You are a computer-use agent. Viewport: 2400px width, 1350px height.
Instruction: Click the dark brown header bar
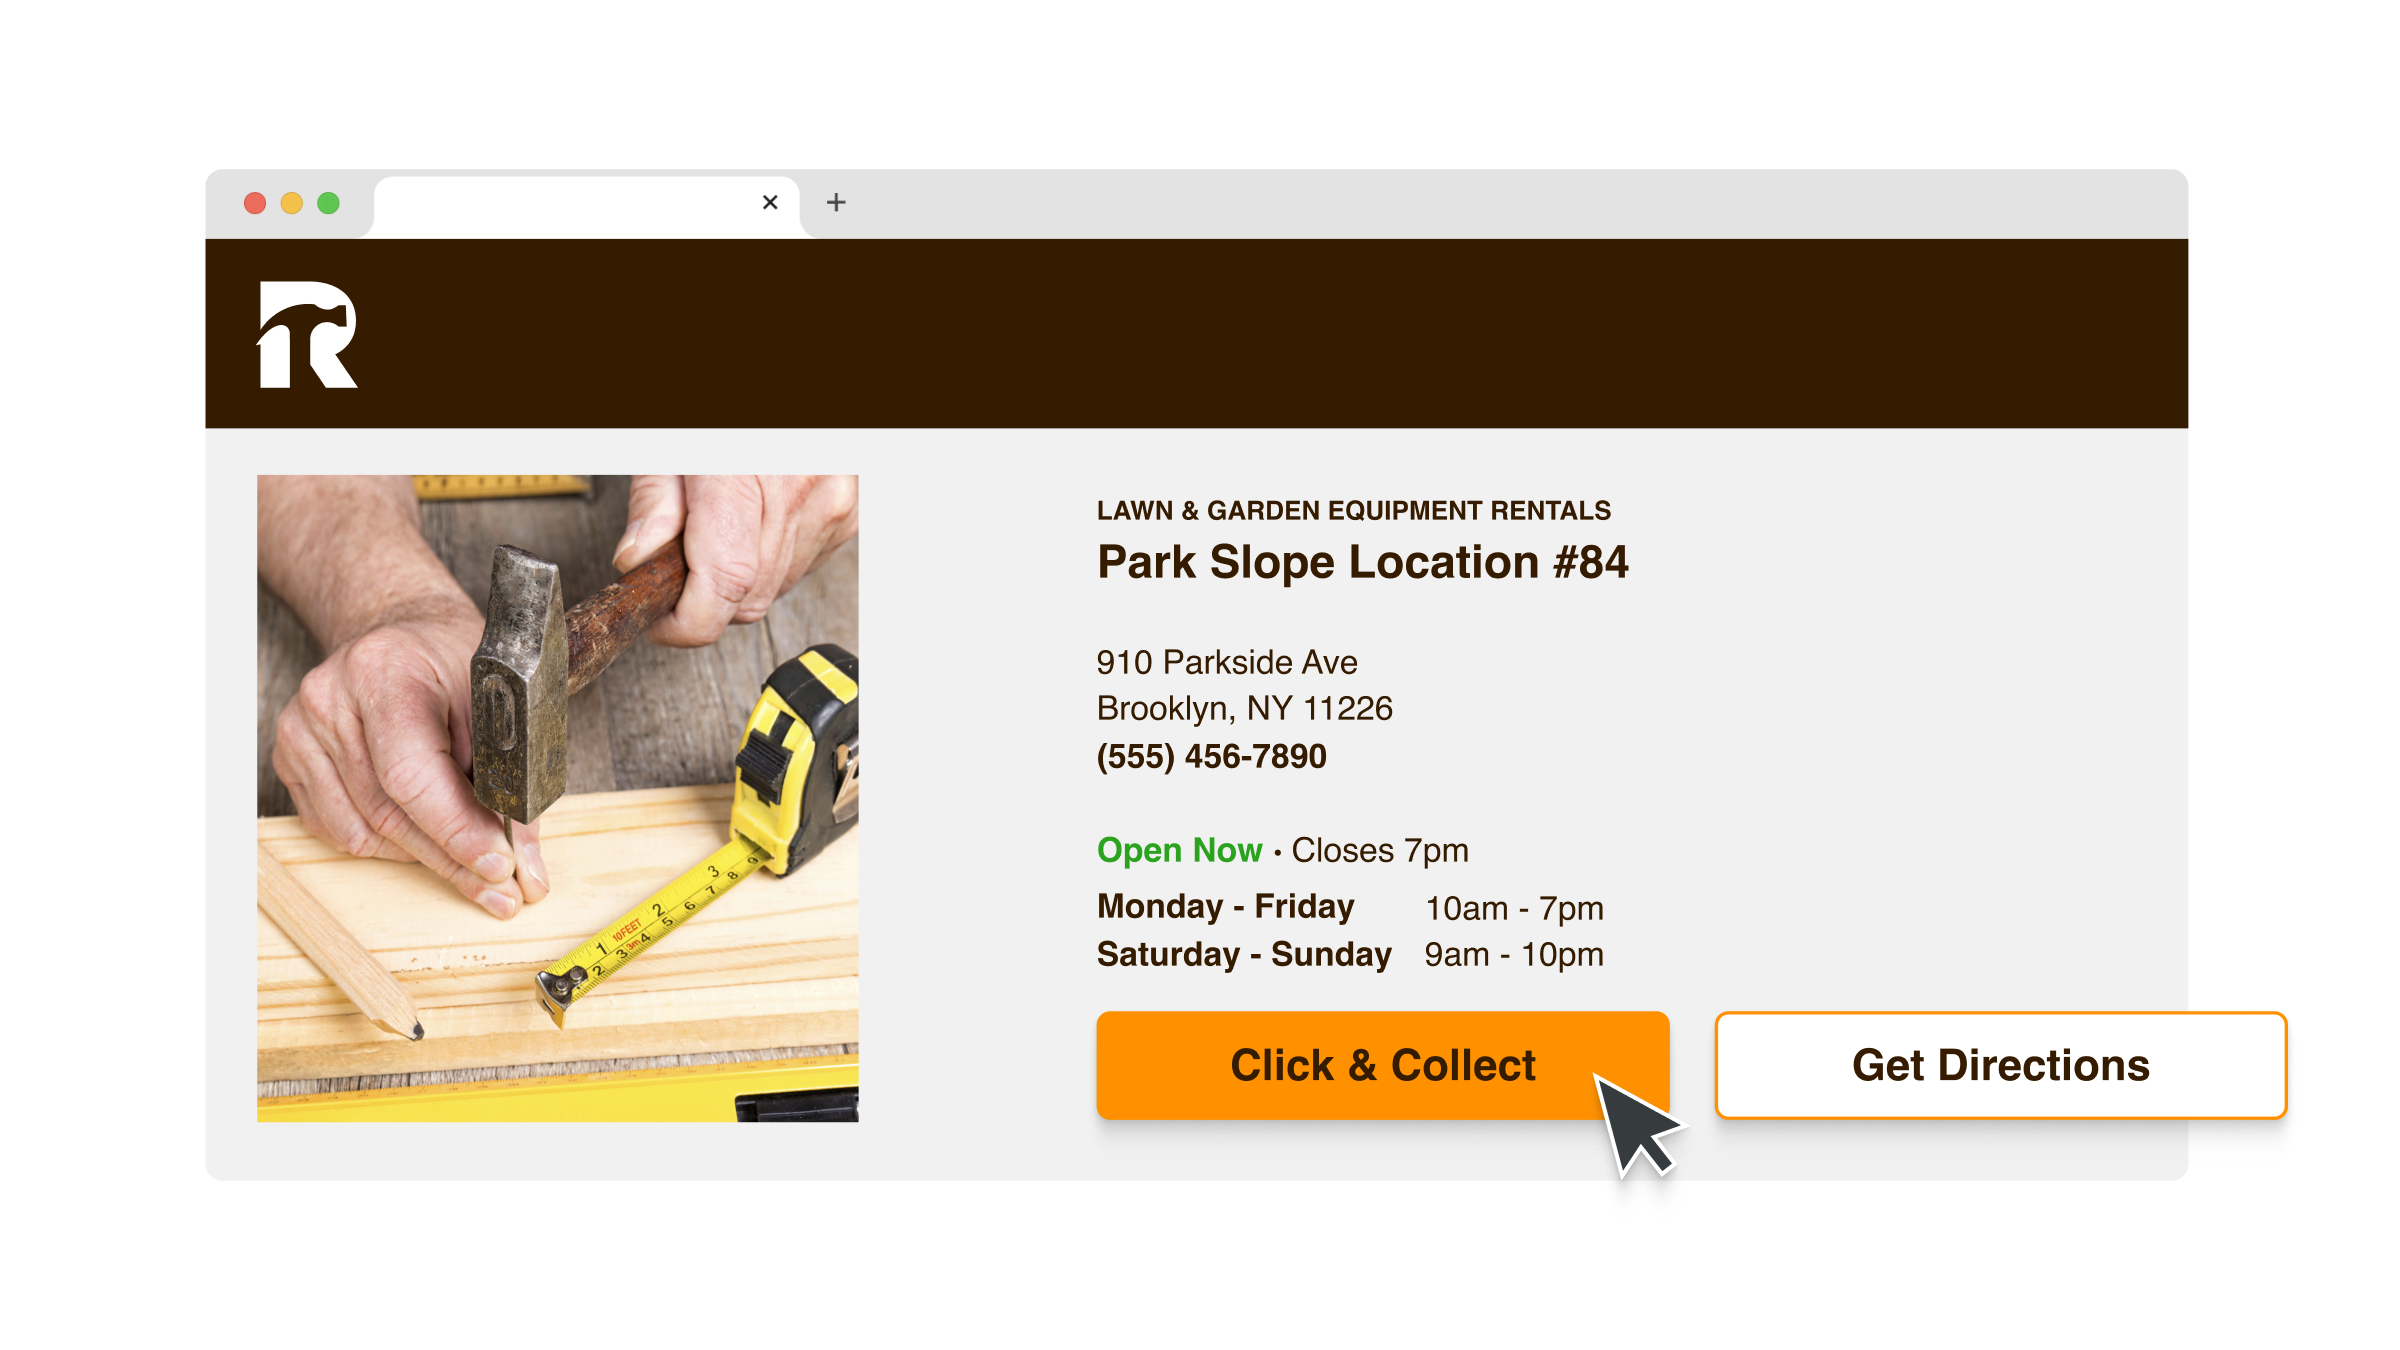[x=1197, y=334]
